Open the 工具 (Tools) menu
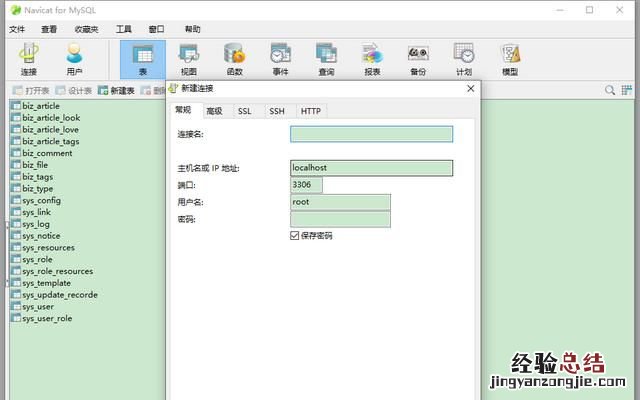The image size is (640, 400). [123, 29]
